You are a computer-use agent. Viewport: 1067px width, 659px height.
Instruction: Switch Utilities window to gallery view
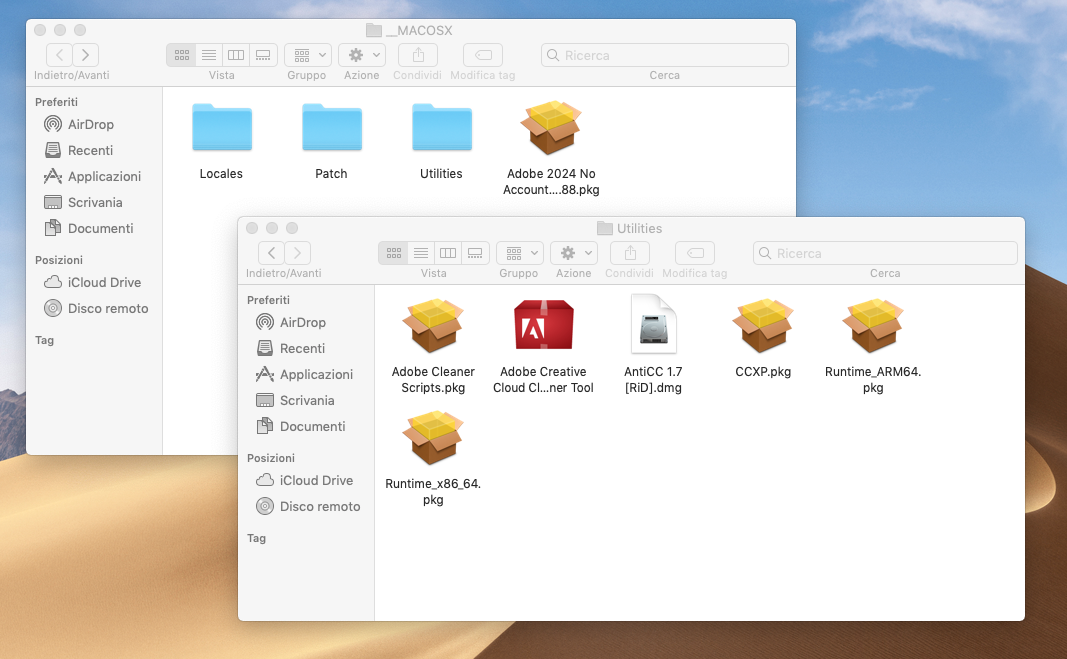click(475, 253)
